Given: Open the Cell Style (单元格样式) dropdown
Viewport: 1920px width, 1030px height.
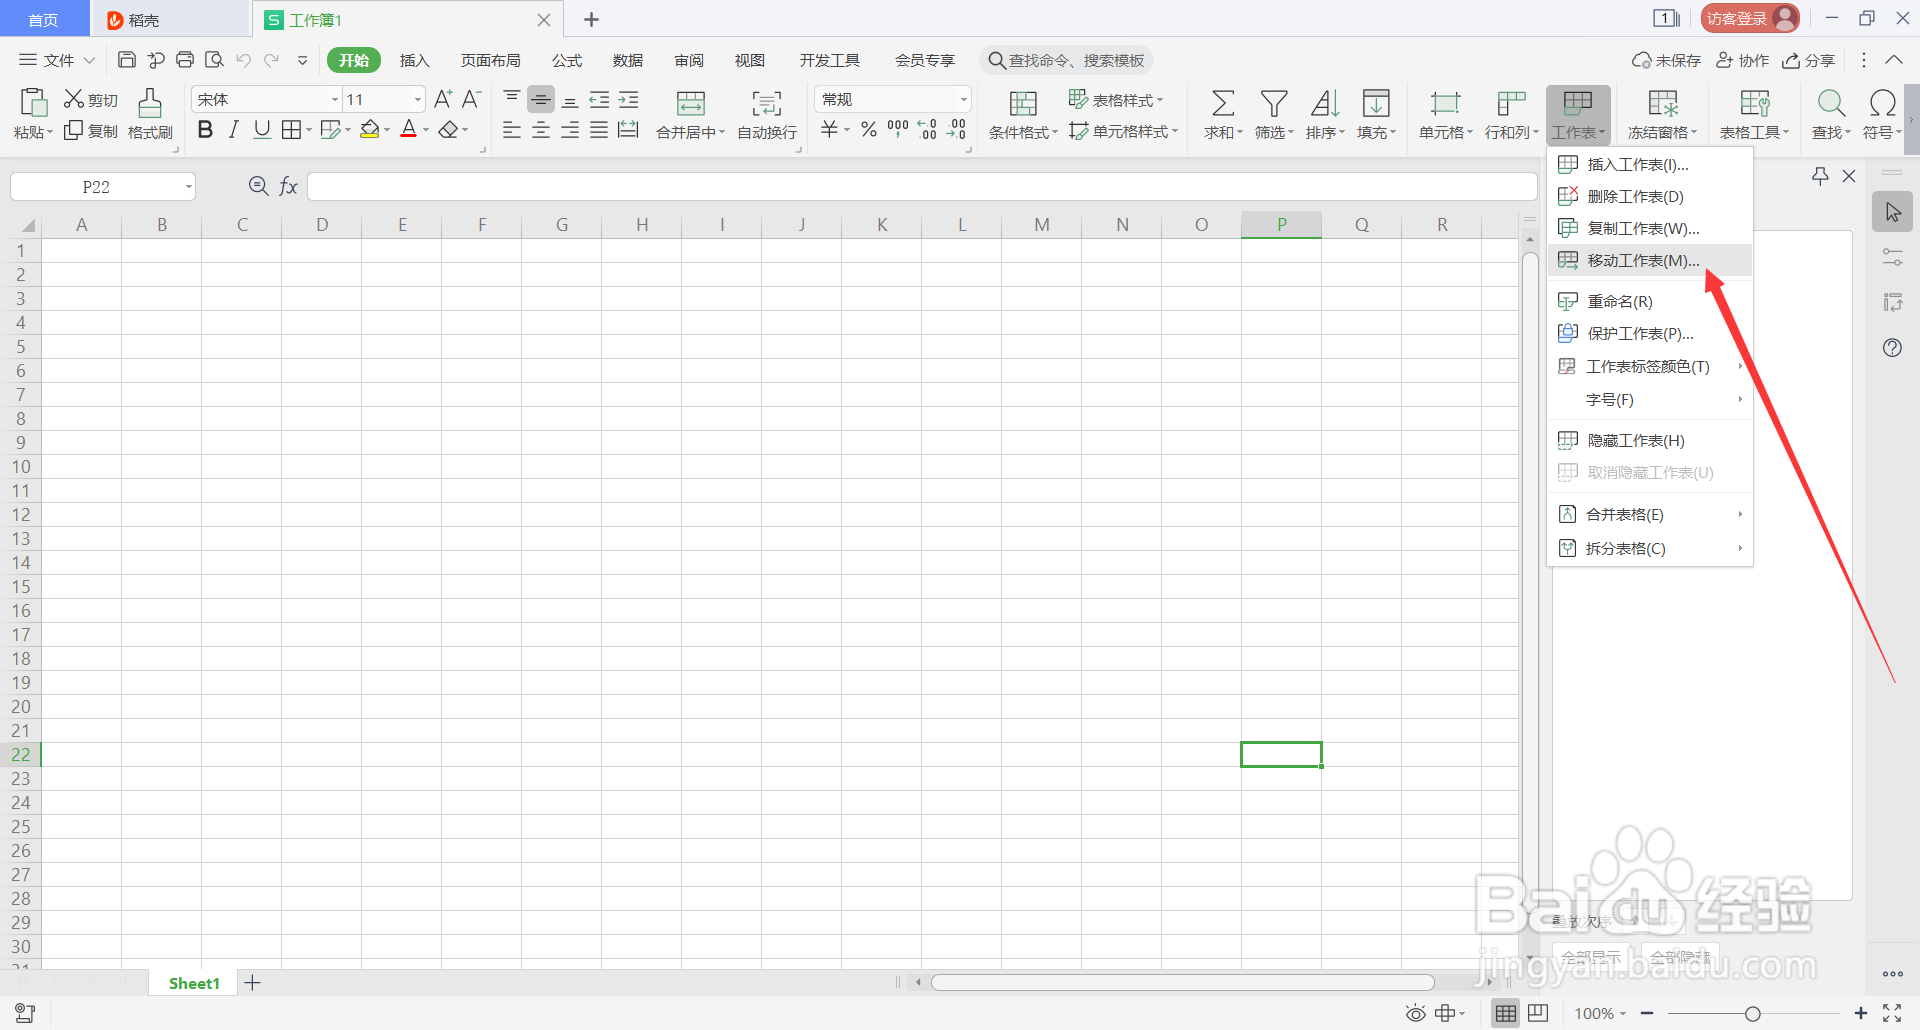Looking at the screenshot, I should (1123, 131).
